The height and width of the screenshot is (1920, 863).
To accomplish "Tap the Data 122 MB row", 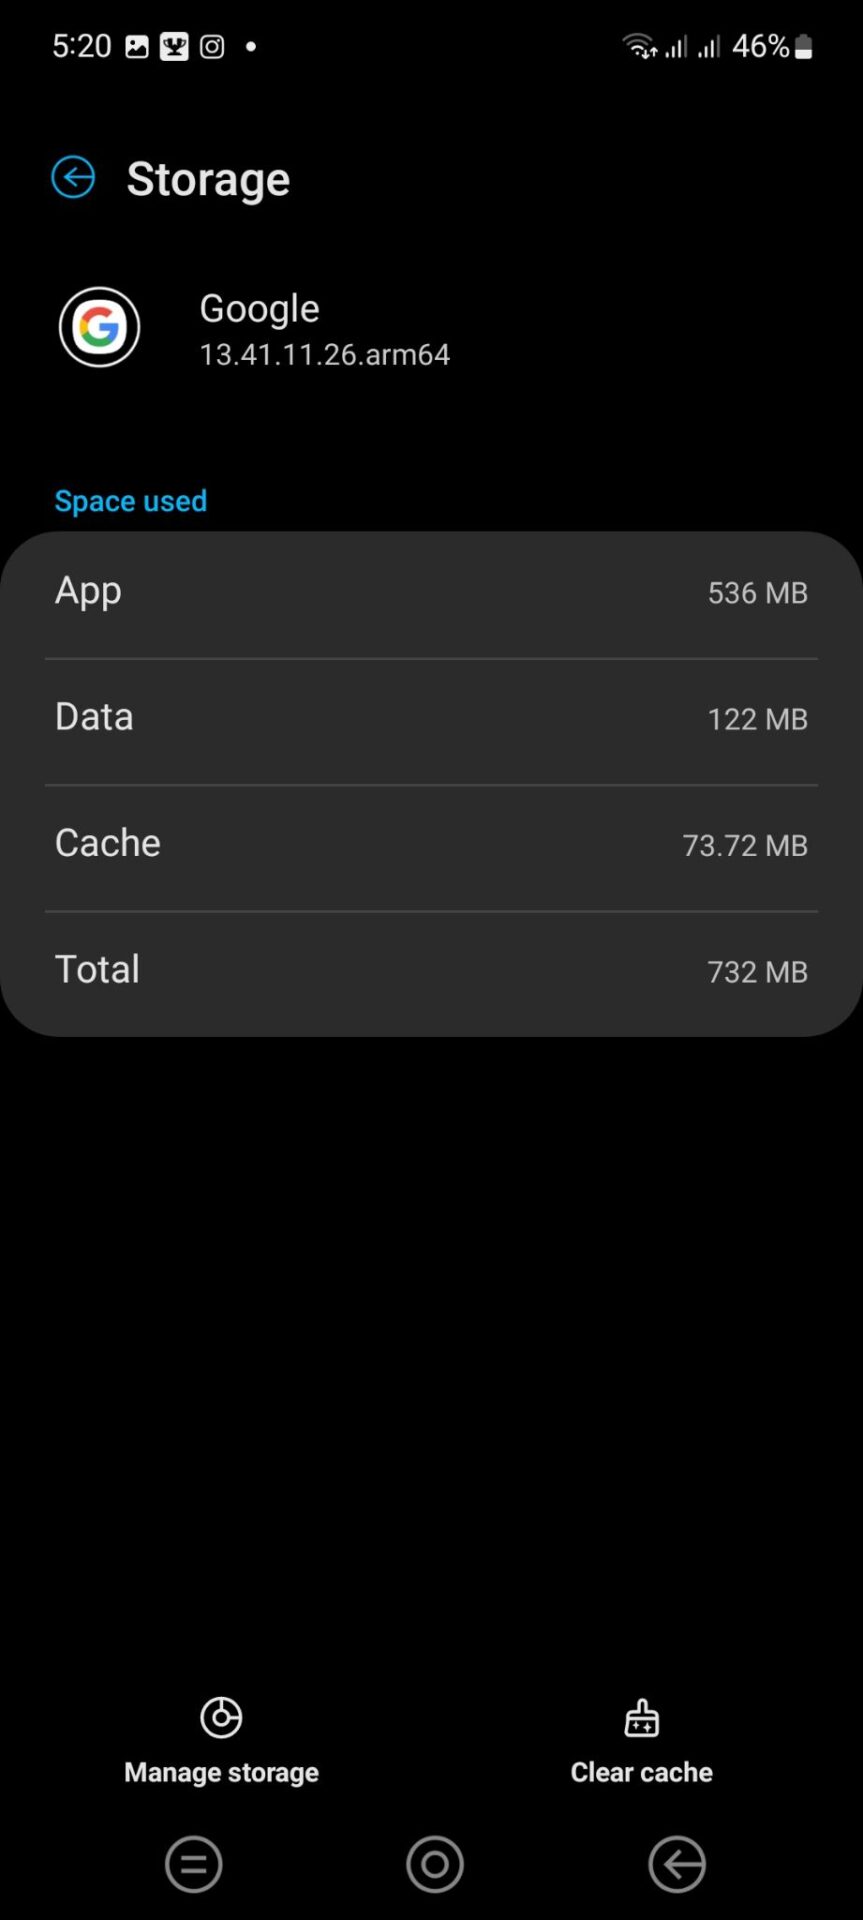I will click(431, 718).
